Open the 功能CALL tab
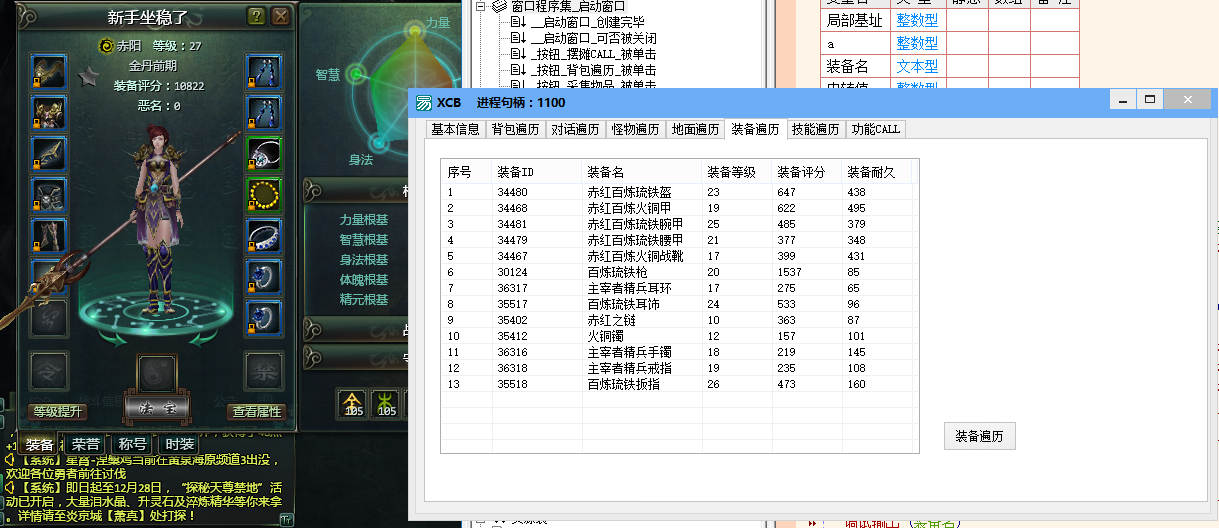Image resolution: width=1219 pixels, height=528 pixels. pos(876,129)
